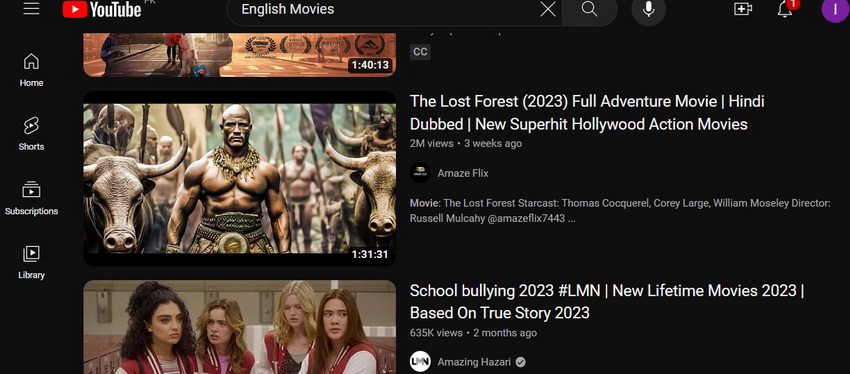
Task: Visit the Amaze Flix channel name
Action: click(x=463, y=173)
